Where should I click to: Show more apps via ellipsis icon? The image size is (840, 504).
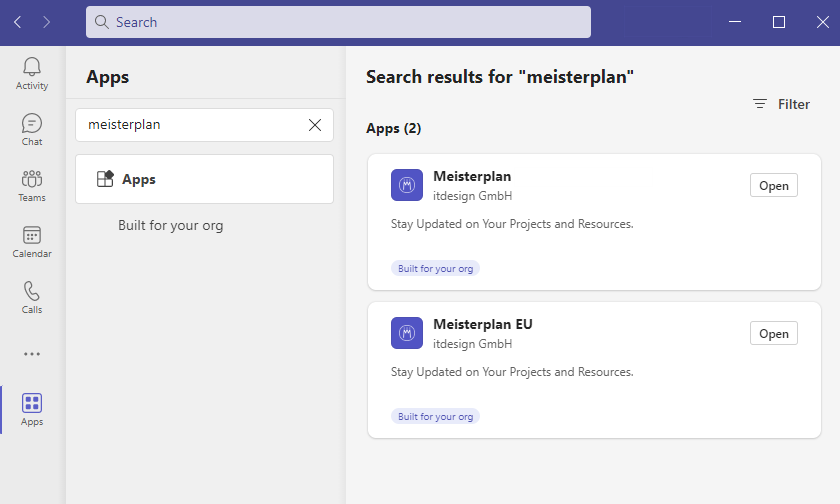(32, 354)
